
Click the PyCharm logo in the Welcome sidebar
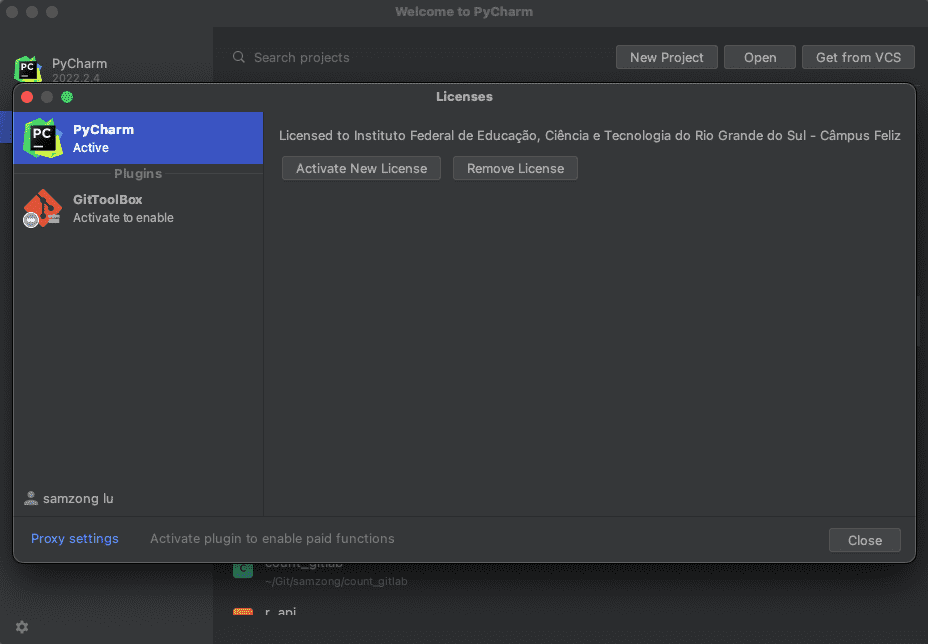point(28,69)
